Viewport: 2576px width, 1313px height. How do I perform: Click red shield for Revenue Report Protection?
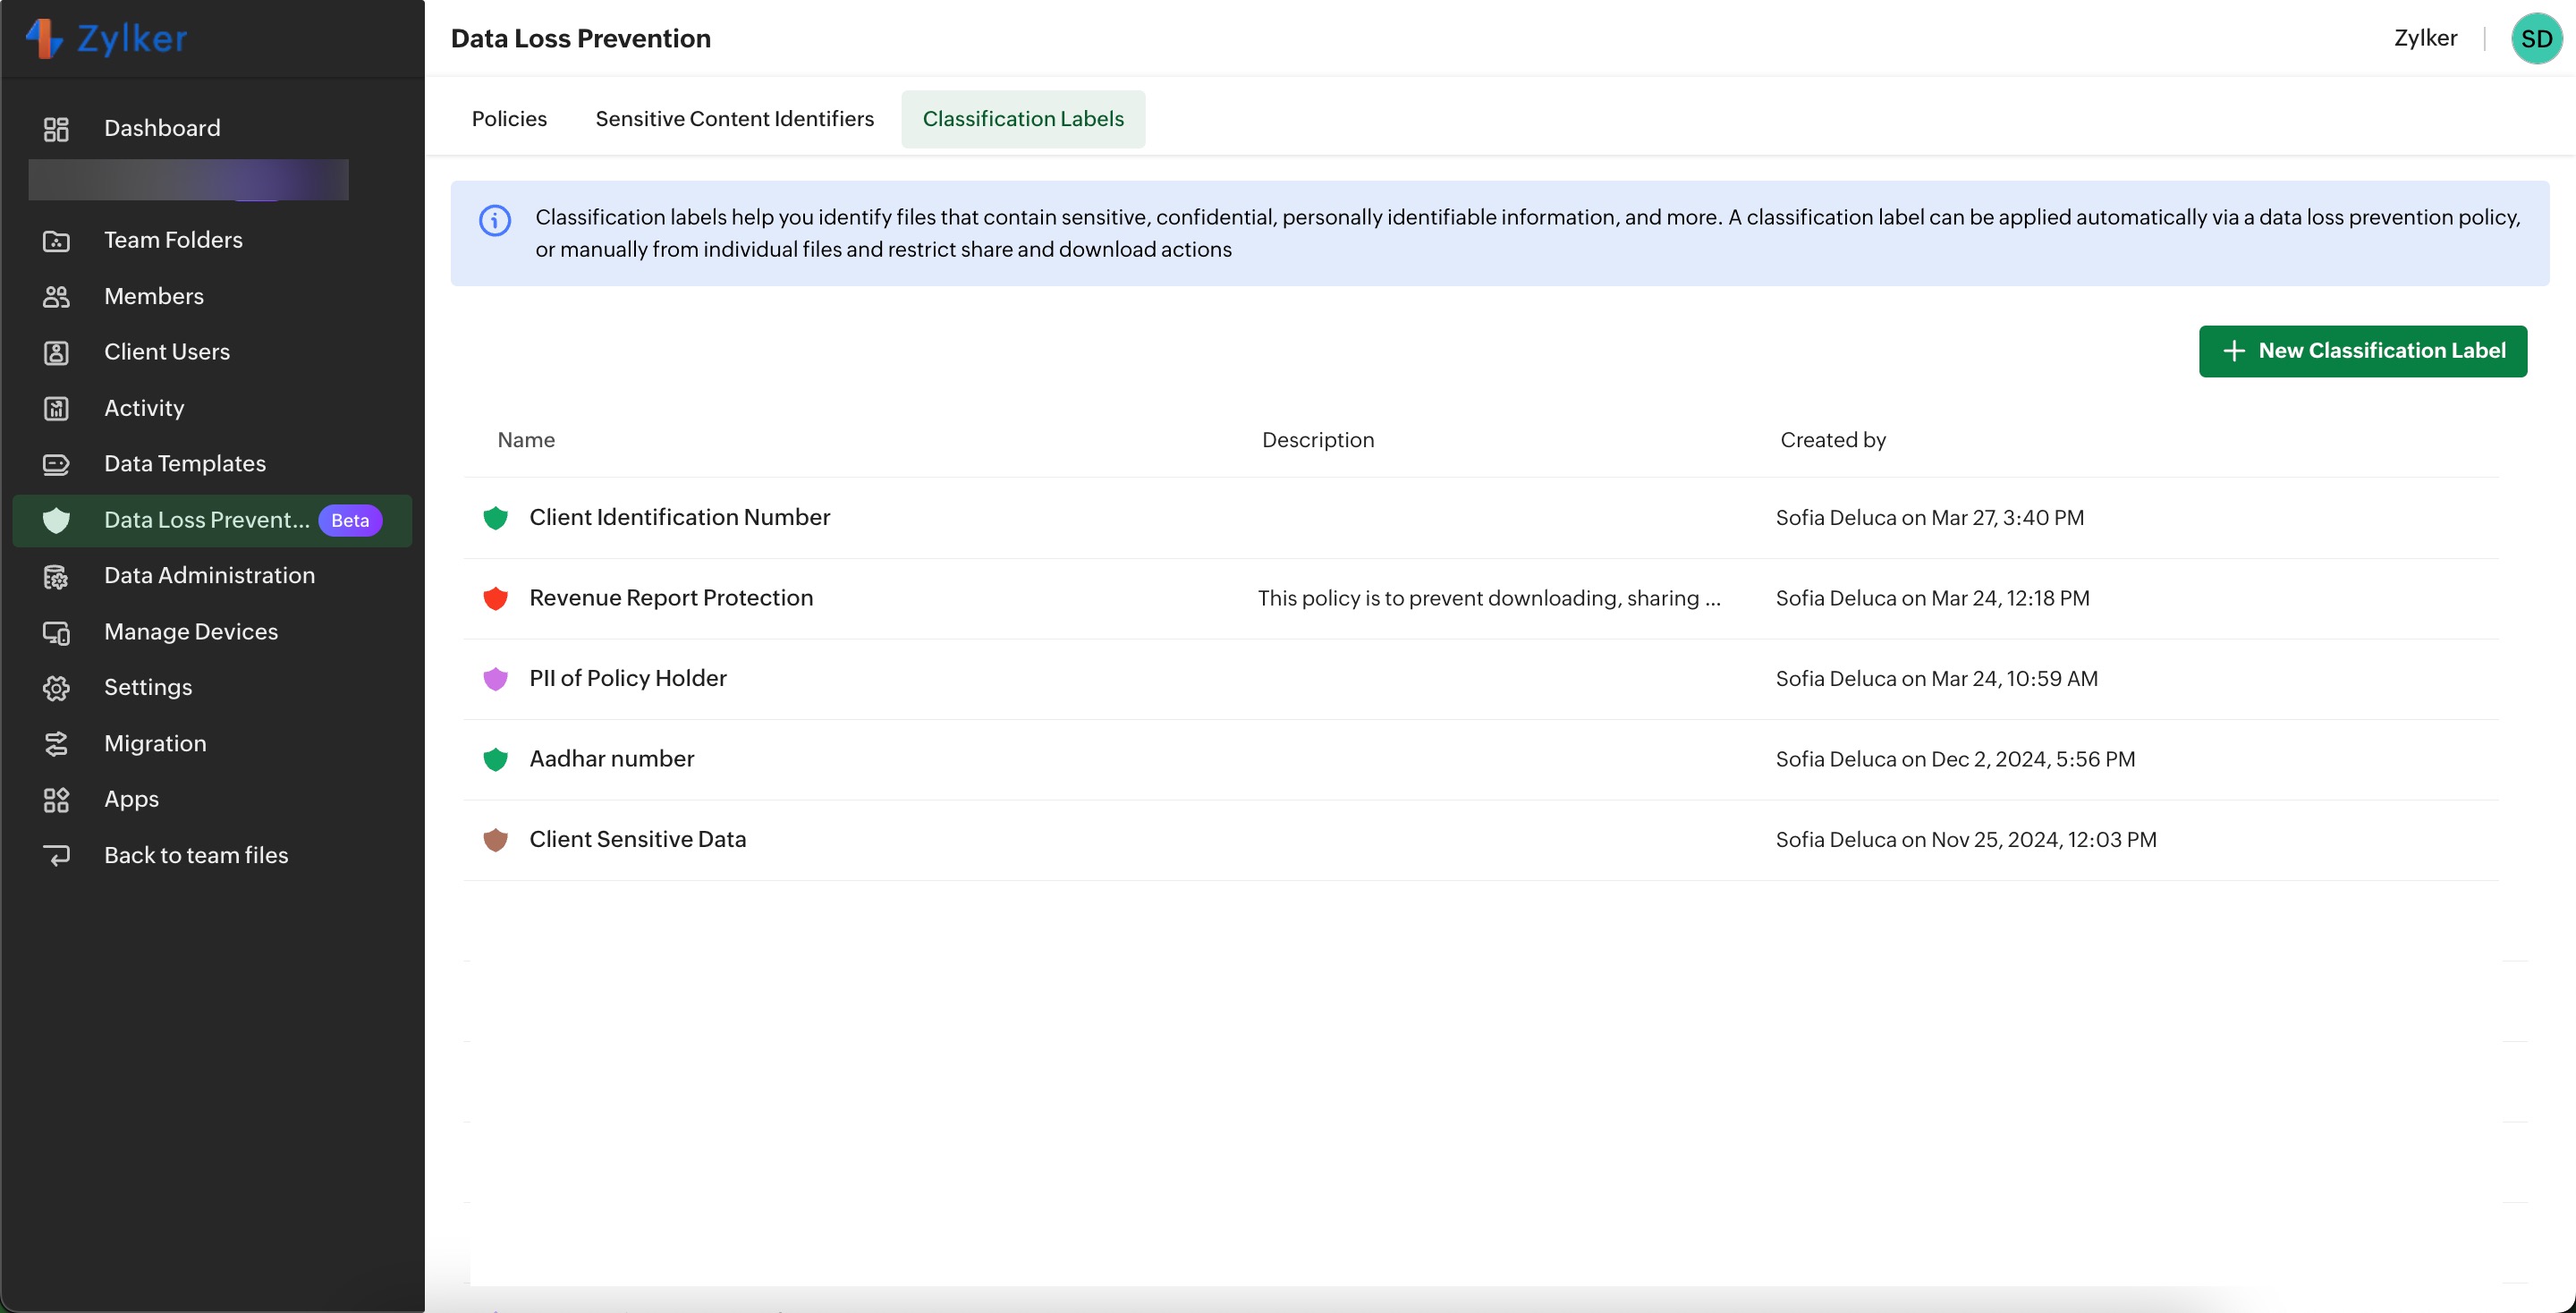pos(495,598)
